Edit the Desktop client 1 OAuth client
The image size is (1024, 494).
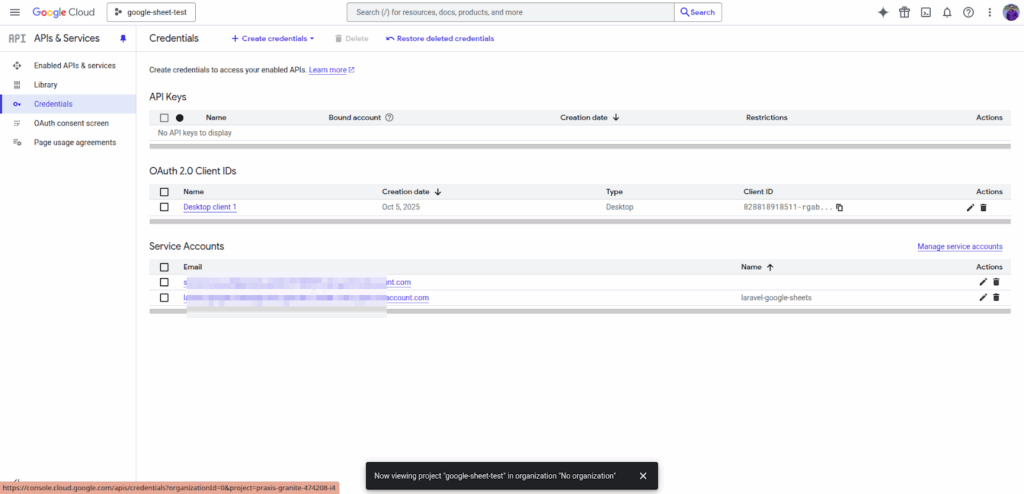(970, 207)
